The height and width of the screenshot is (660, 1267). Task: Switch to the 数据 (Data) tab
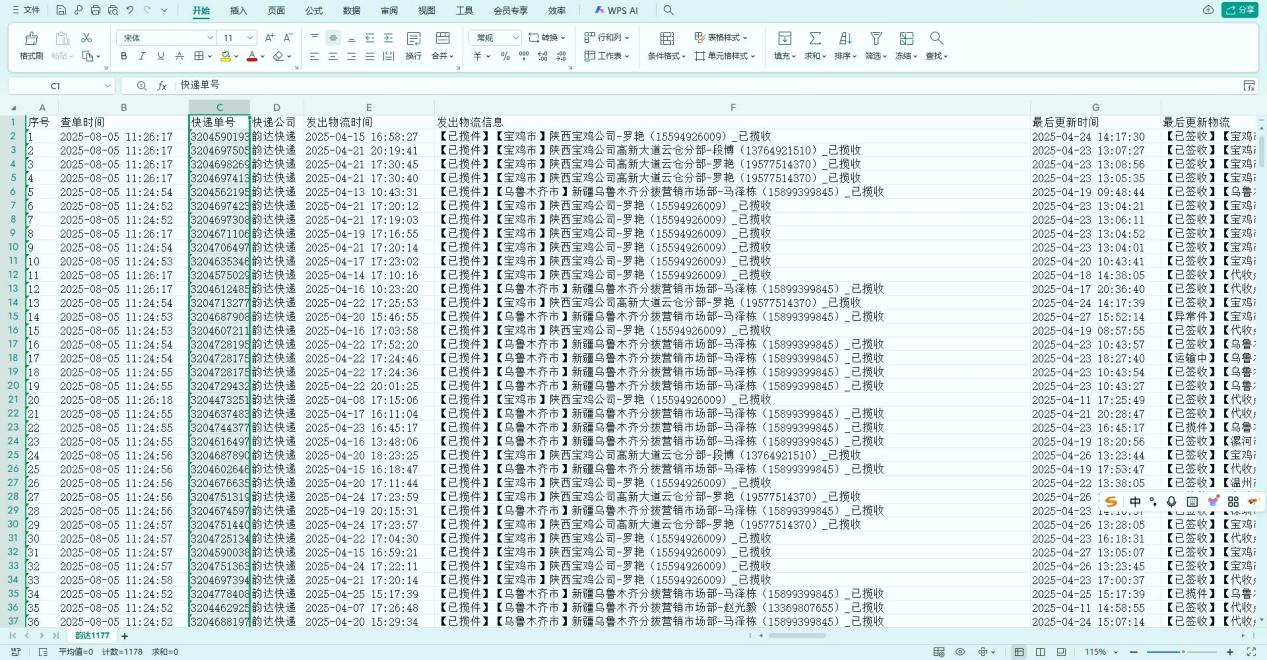(x=351, y=10)
